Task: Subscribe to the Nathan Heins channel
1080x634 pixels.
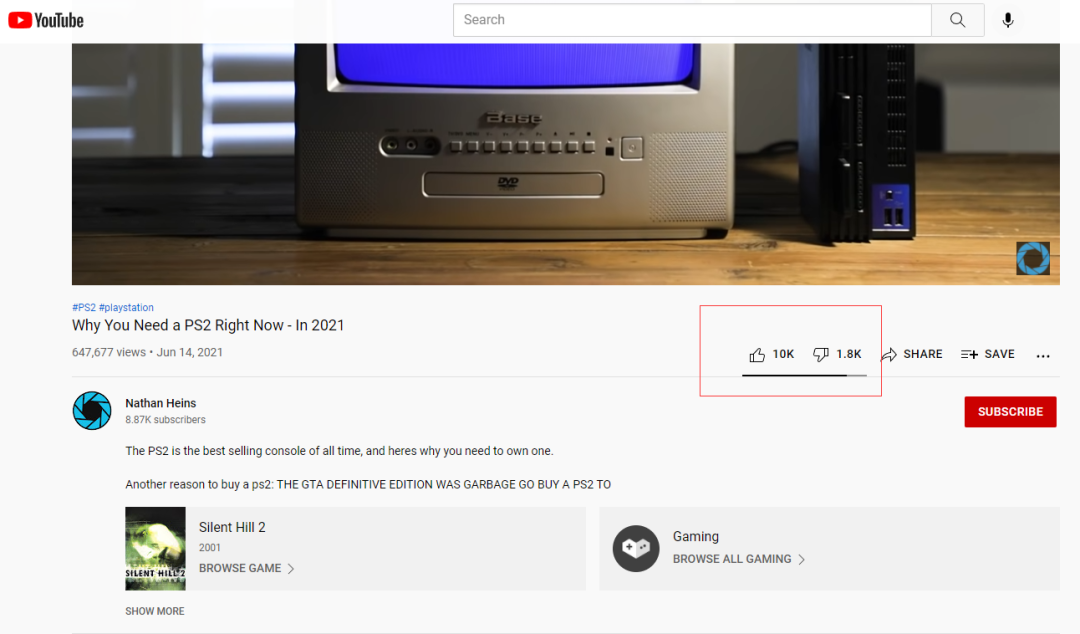Action: tap(1010, 411)
